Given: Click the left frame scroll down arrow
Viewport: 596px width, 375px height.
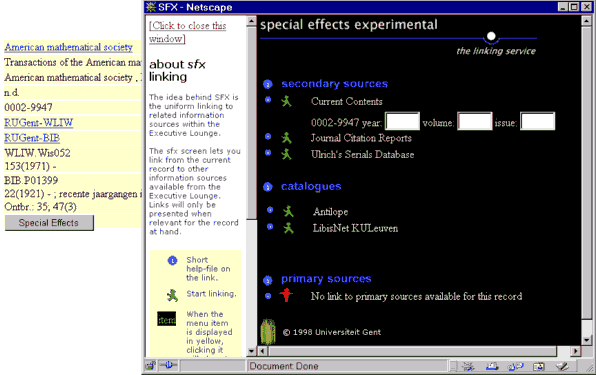Looking at the screenshot, I should (x=251, y=351).
